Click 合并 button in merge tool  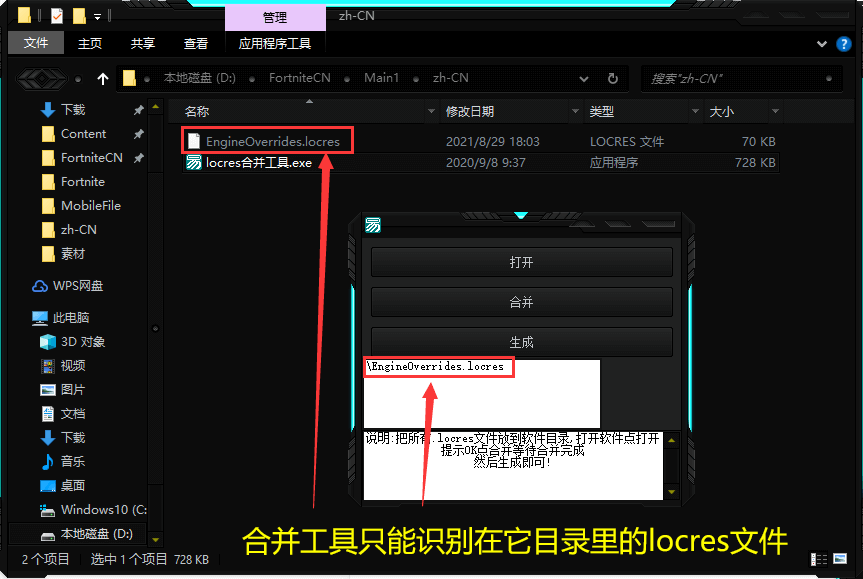(521, 302)
